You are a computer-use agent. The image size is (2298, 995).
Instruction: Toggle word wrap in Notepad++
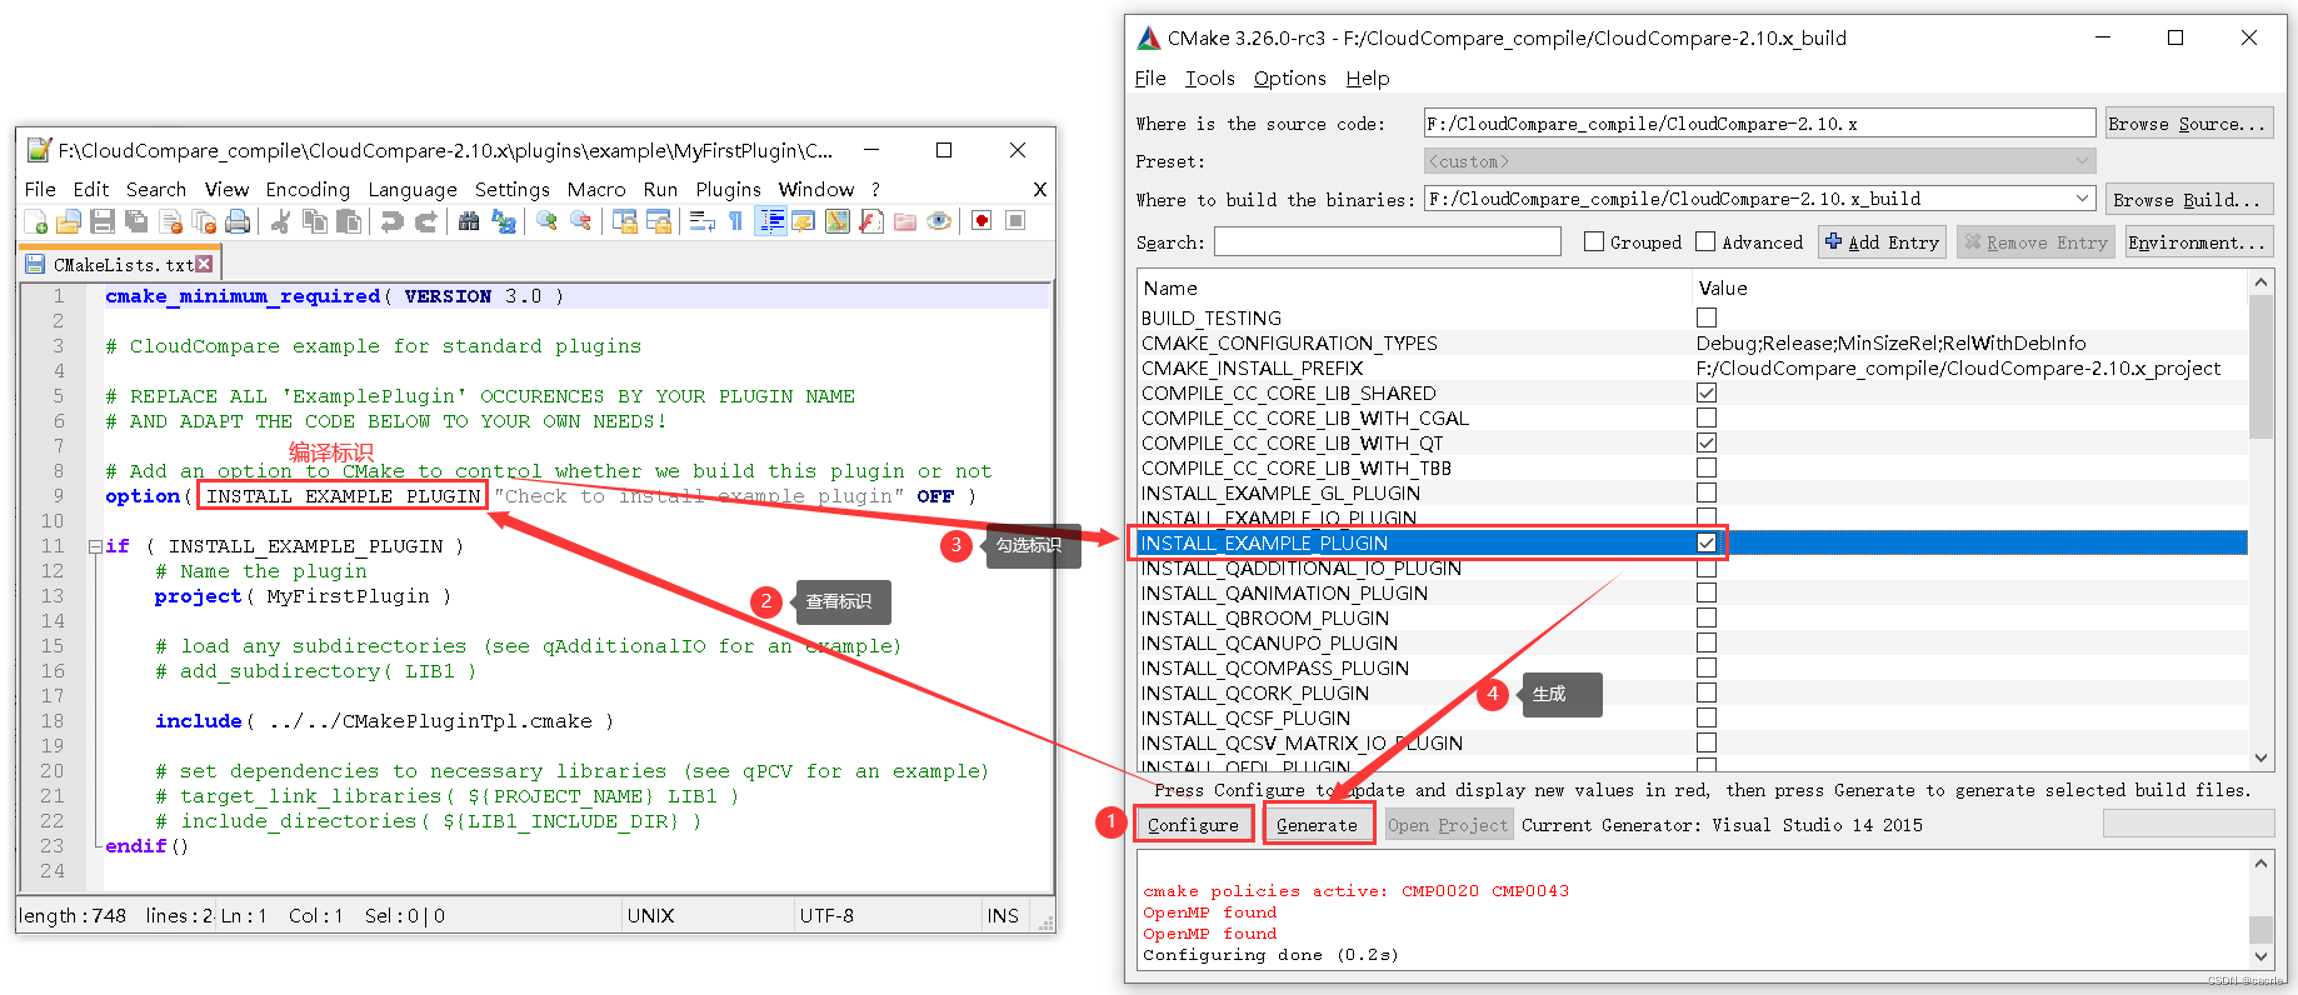(x=703, y=221)
